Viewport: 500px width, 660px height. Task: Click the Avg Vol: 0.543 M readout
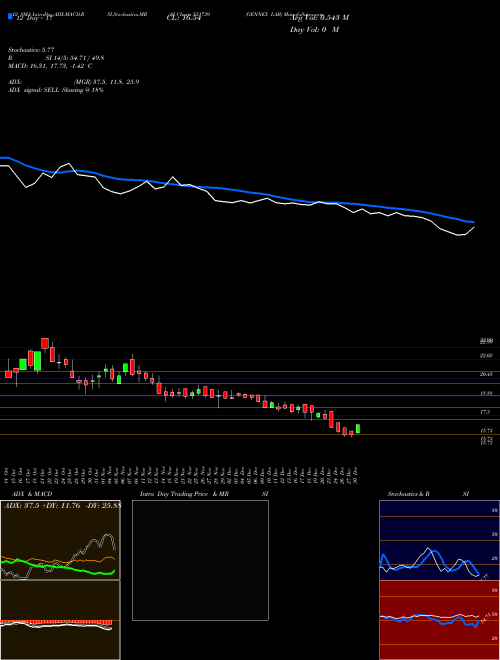tap(319, 18)
